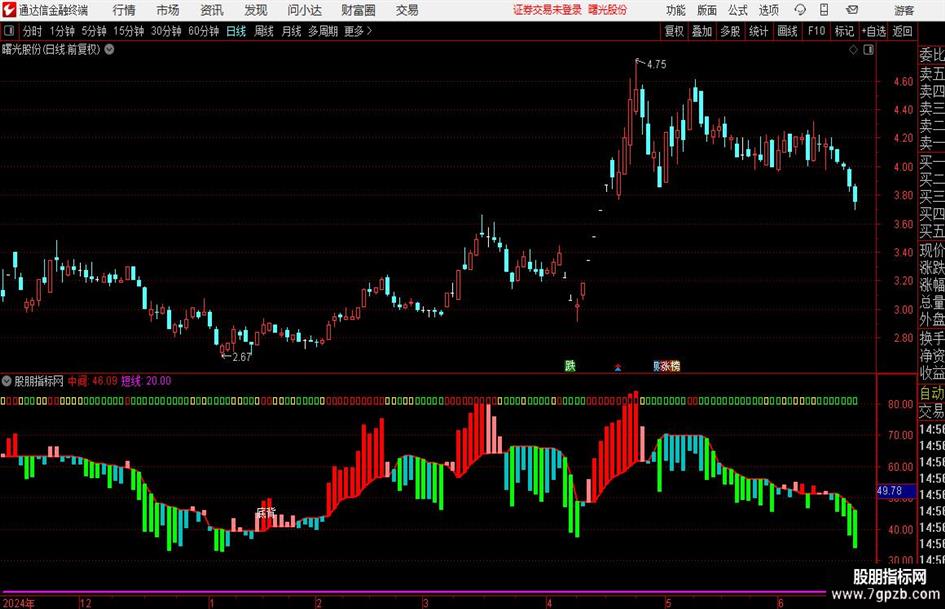
Task: Click the Tongdaxin red logo icon
Action: point(9,10)
